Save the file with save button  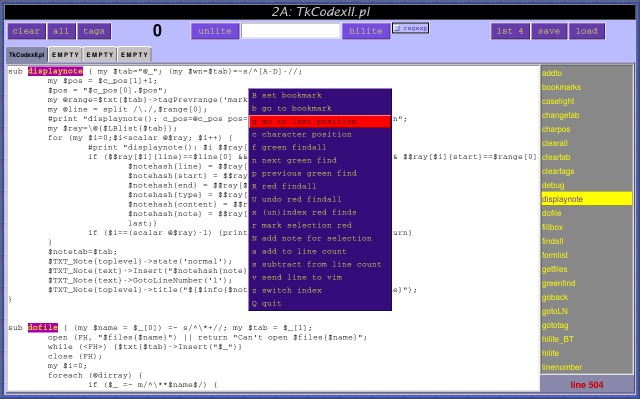pos(549,31)
